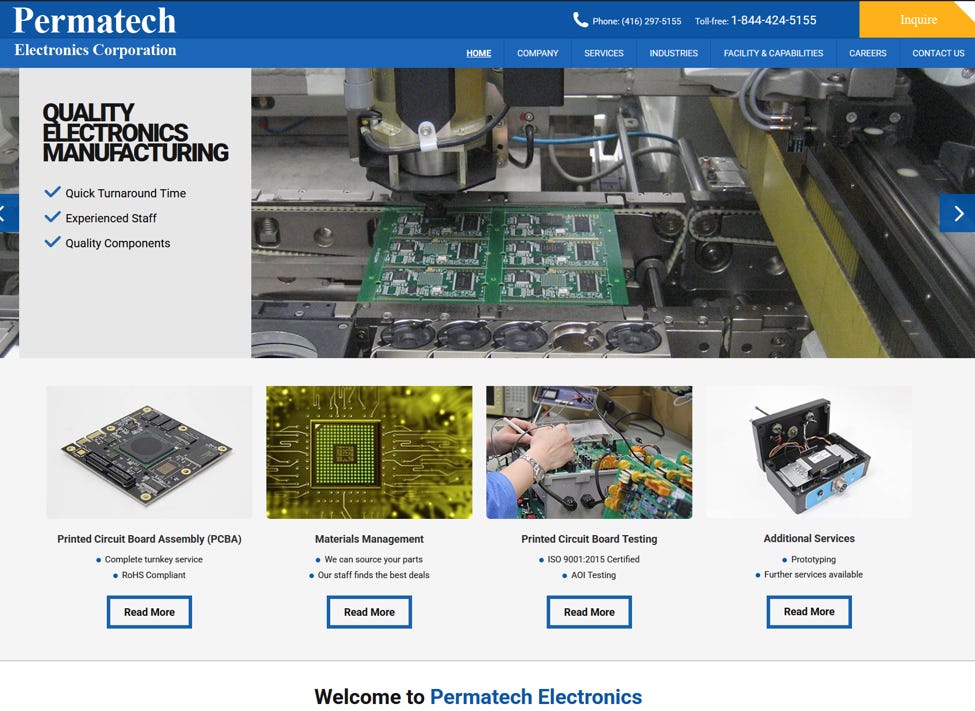The height and width of the screenshot is (711, 975).
Task: Read More under Additional Services
Action: tap(809, 611)
